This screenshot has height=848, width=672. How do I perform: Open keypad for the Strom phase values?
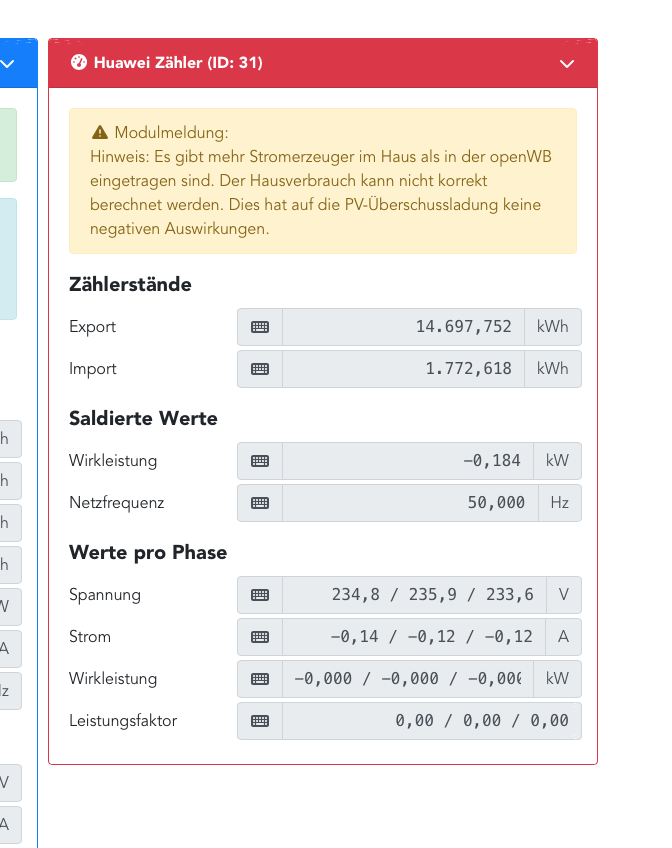[259, 637]
